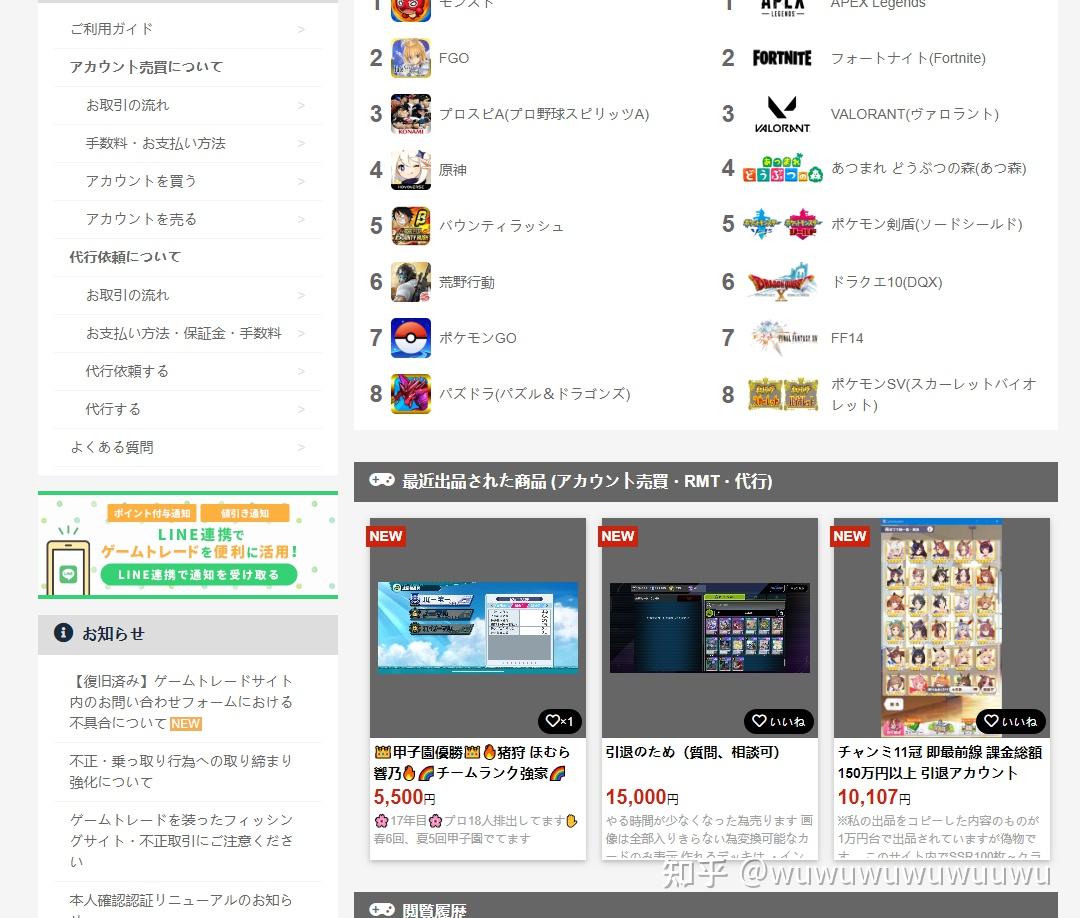Click the パズドラ dragon icon

pyautogui.click(x=411, y=394)
